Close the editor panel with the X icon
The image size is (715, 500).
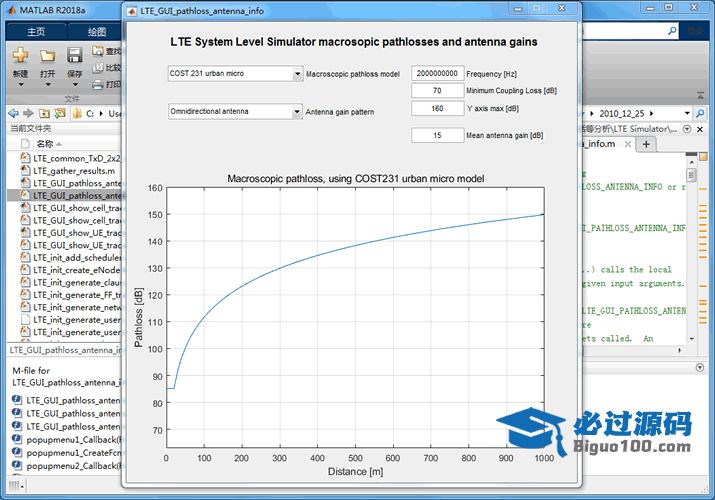click(700, 129)
